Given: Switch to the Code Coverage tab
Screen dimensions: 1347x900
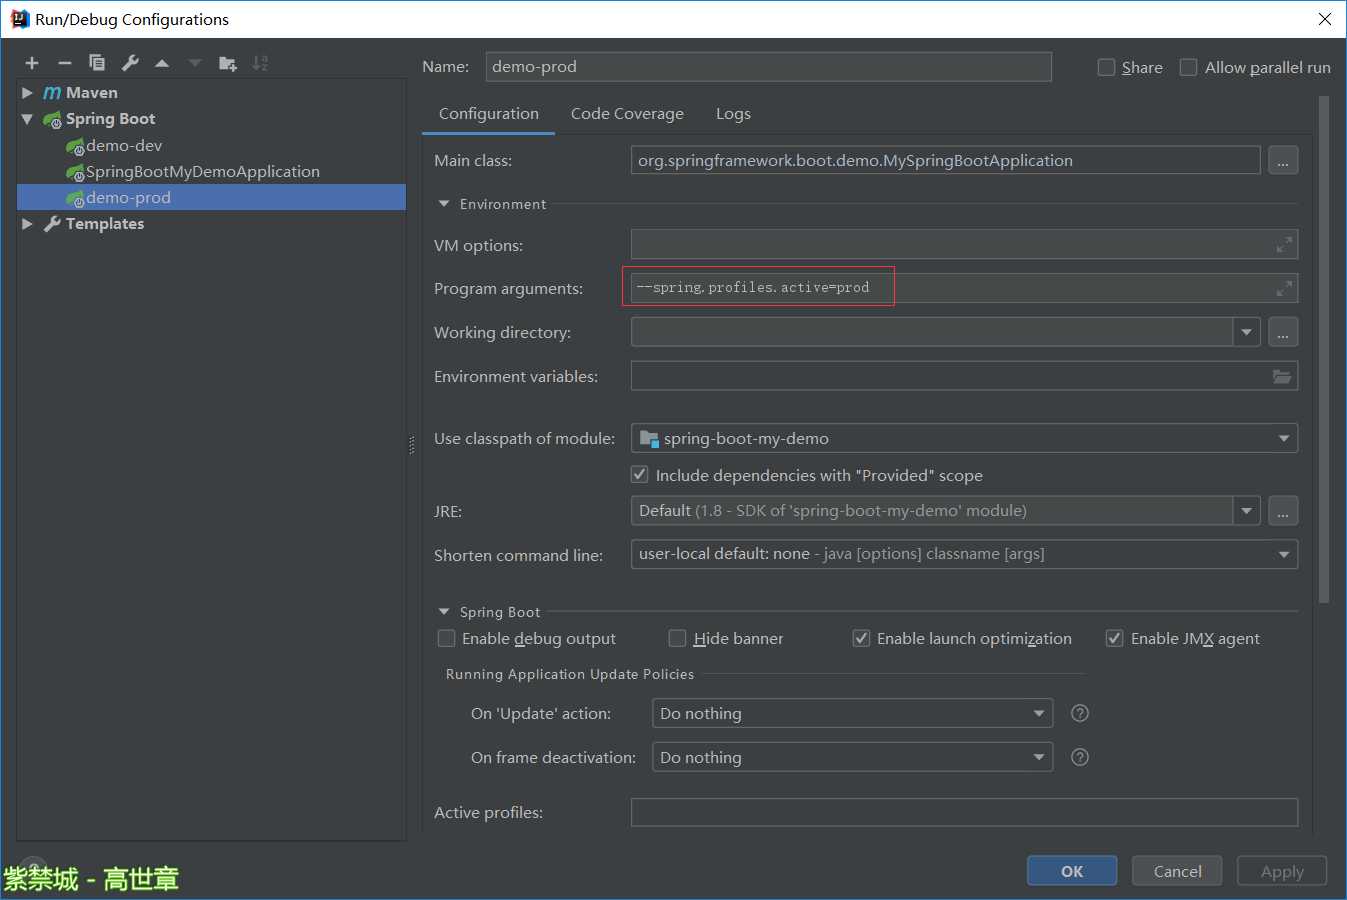Looking at the screenshot, I should pyautogui.click(x=627, y=114).
